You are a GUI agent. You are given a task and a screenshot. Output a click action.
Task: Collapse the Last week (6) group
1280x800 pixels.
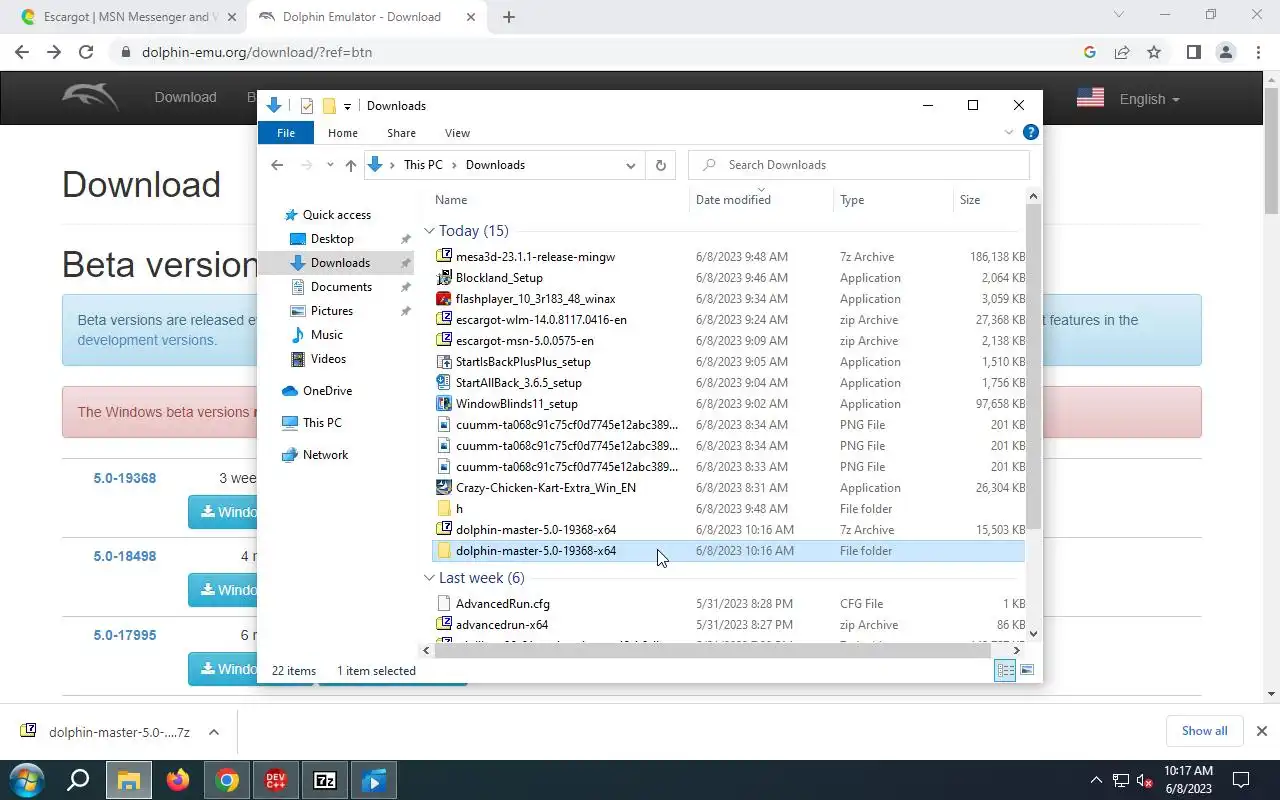[429, 578]
